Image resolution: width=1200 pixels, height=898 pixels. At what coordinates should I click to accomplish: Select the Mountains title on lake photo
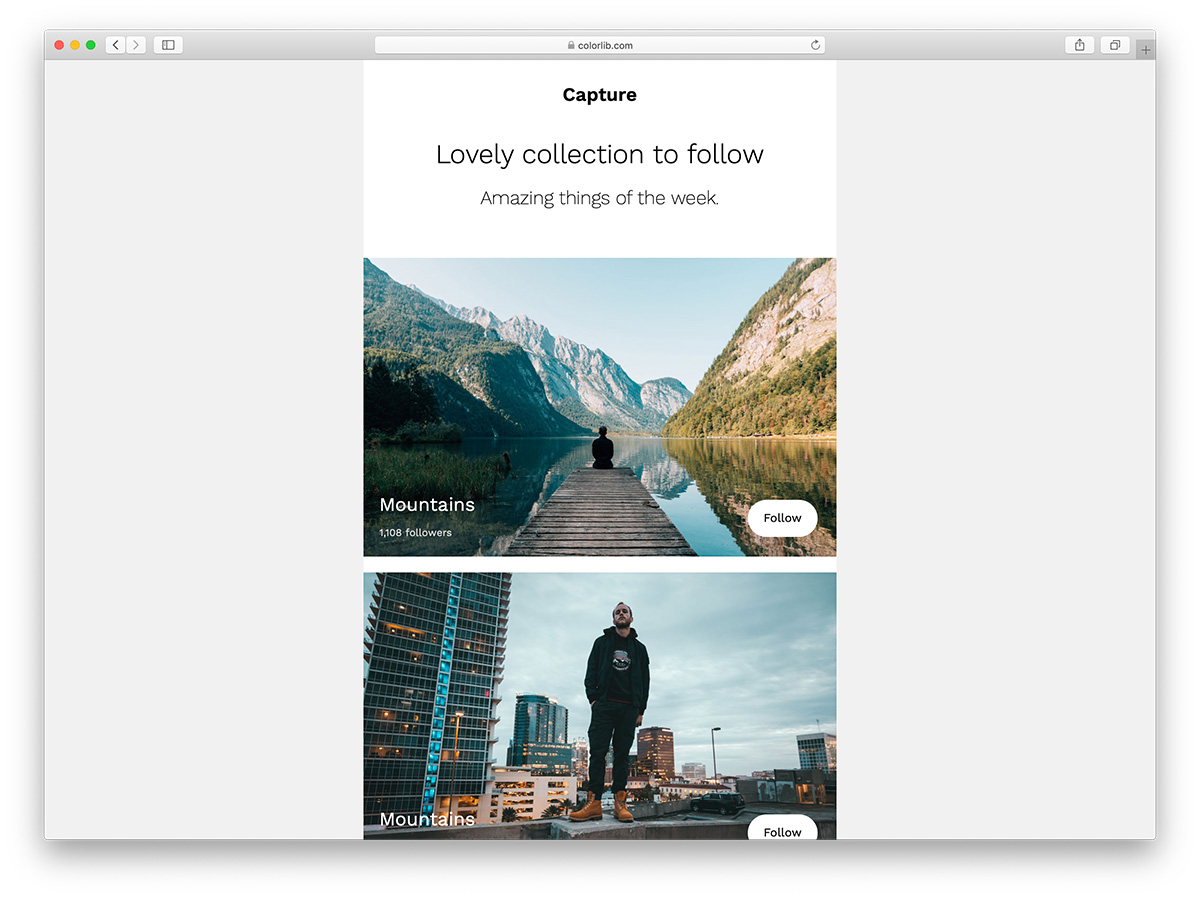pyautogui.click(x=427, y=505)
